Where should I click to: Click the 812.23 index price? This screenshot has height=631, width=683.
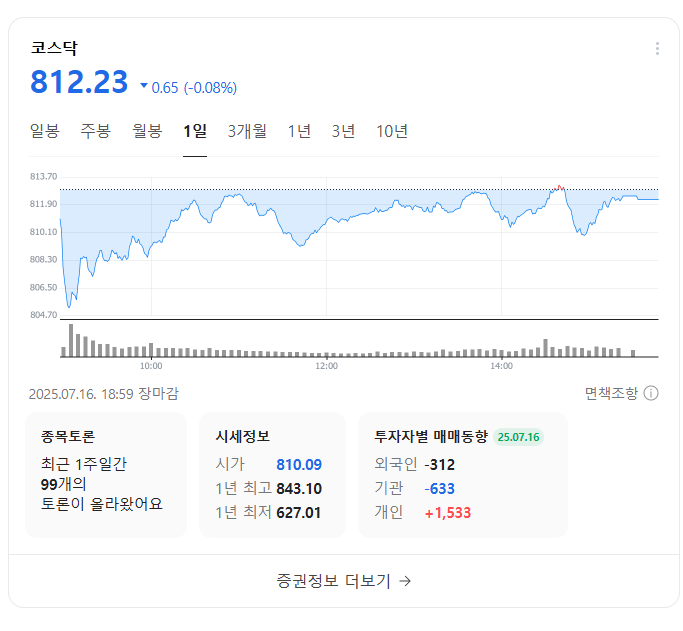[x=79, y=82]
